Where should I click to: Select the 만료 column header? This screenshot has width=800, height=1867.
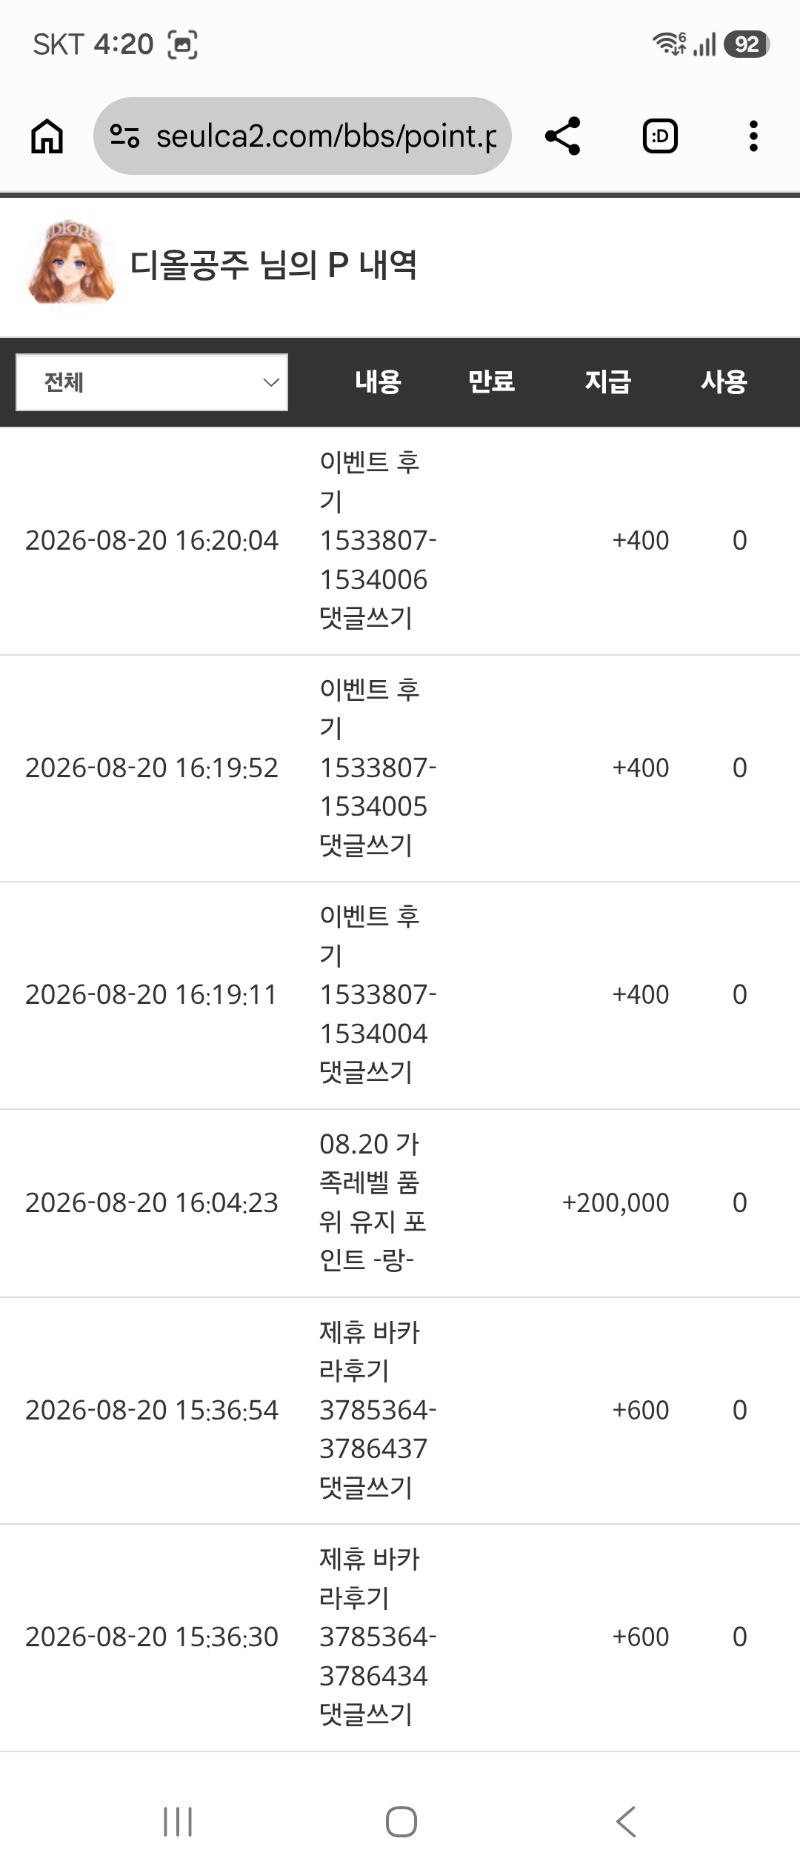pyautogui.click(x=492, y=381)
